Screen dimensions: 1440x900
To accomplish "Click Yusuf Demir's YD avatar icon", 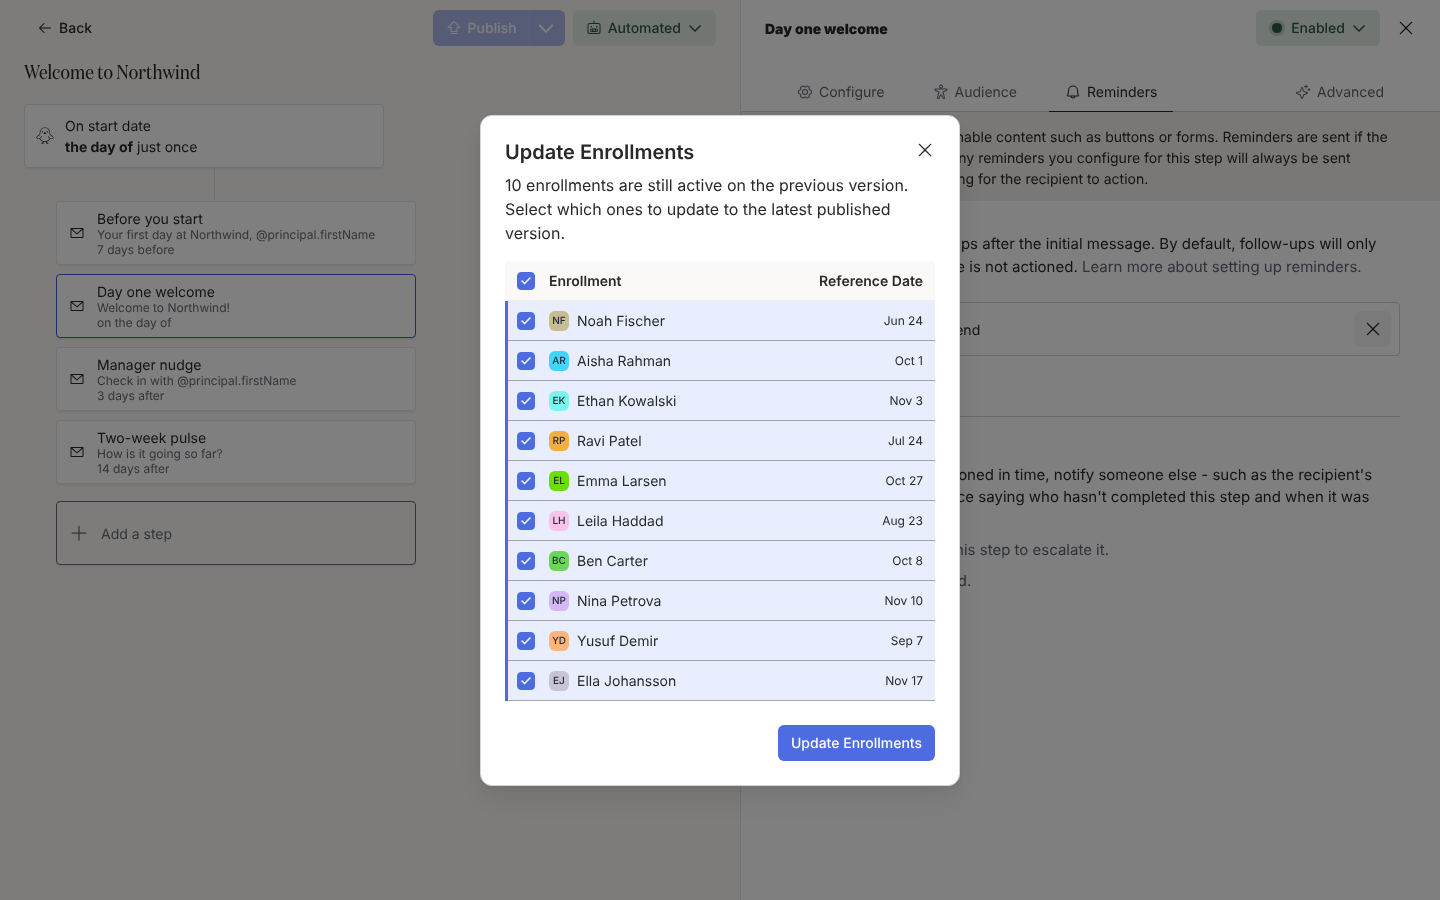I will [559, 641].
